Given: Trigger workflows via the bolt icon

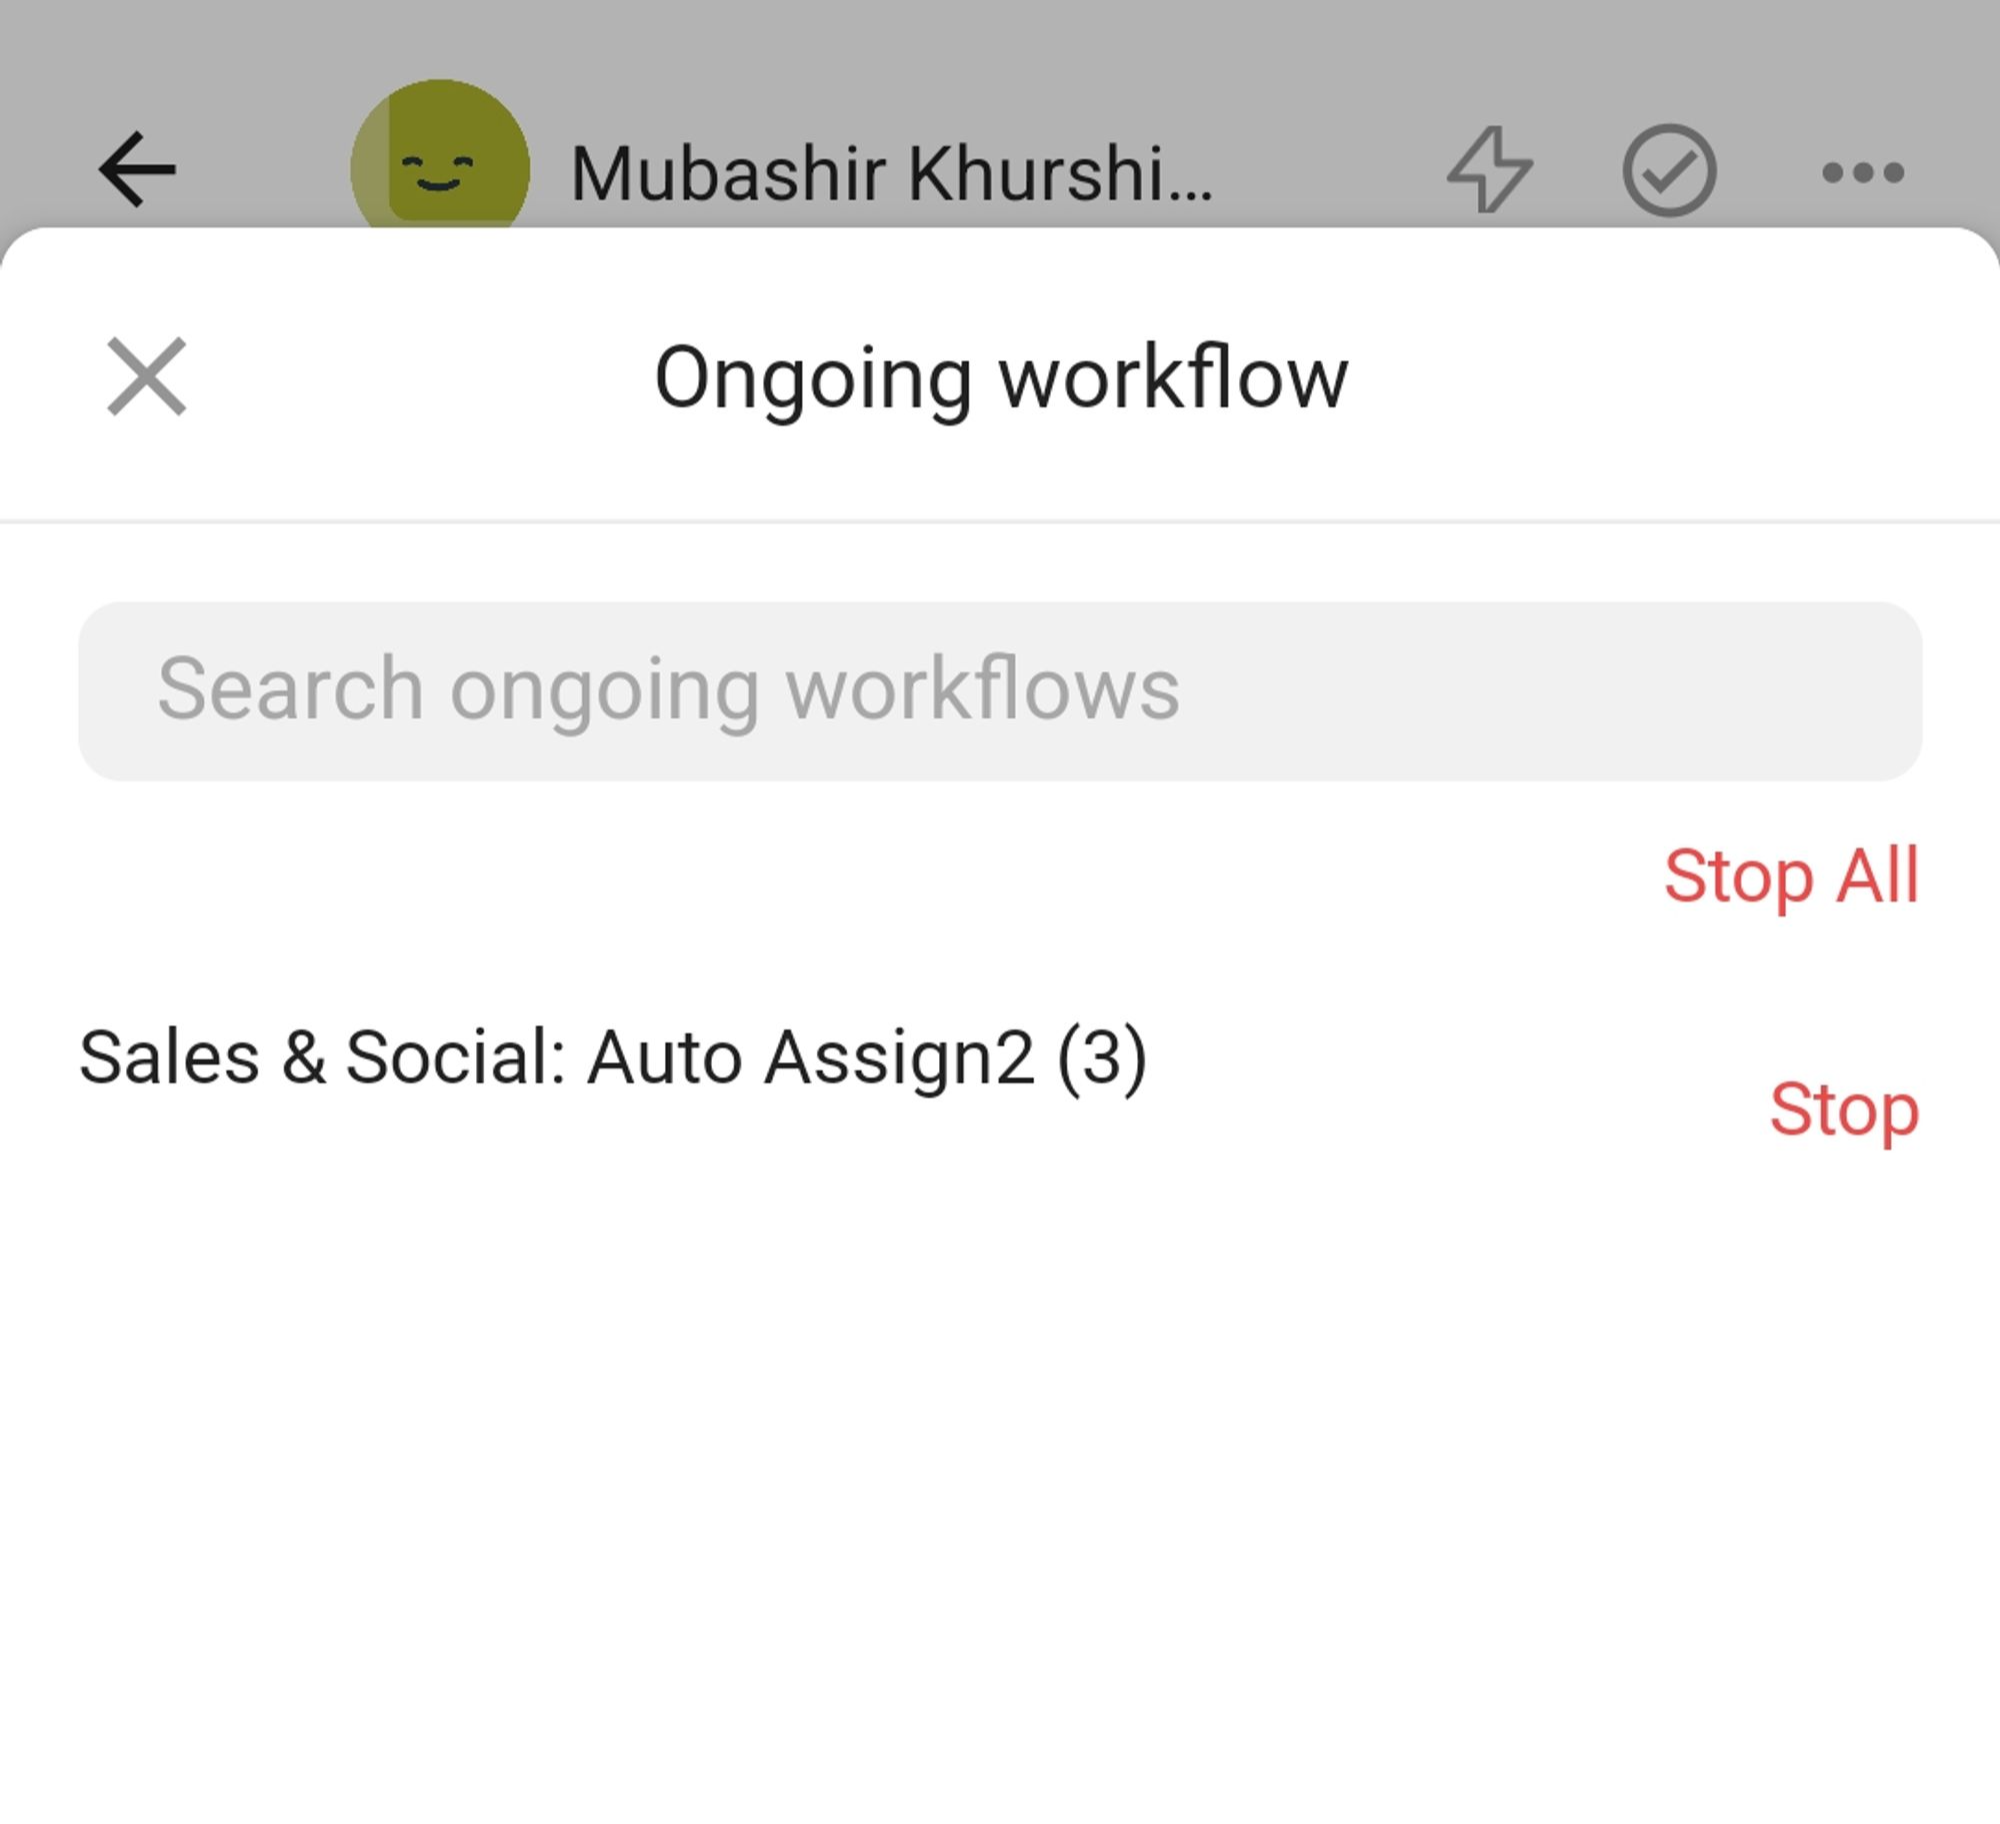Looking at the screenshot, I should pyautogui.click(x=1489, y=170).
